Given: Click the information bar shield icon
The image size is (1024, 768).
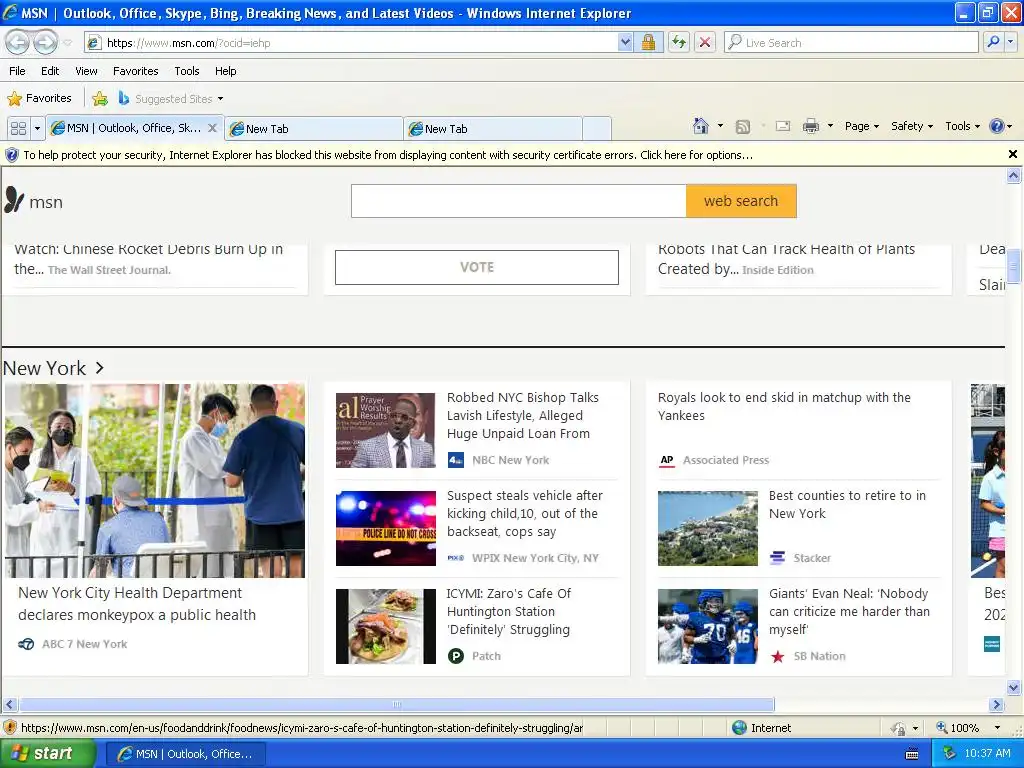Looking at the screenshot, I should (12, 155).
